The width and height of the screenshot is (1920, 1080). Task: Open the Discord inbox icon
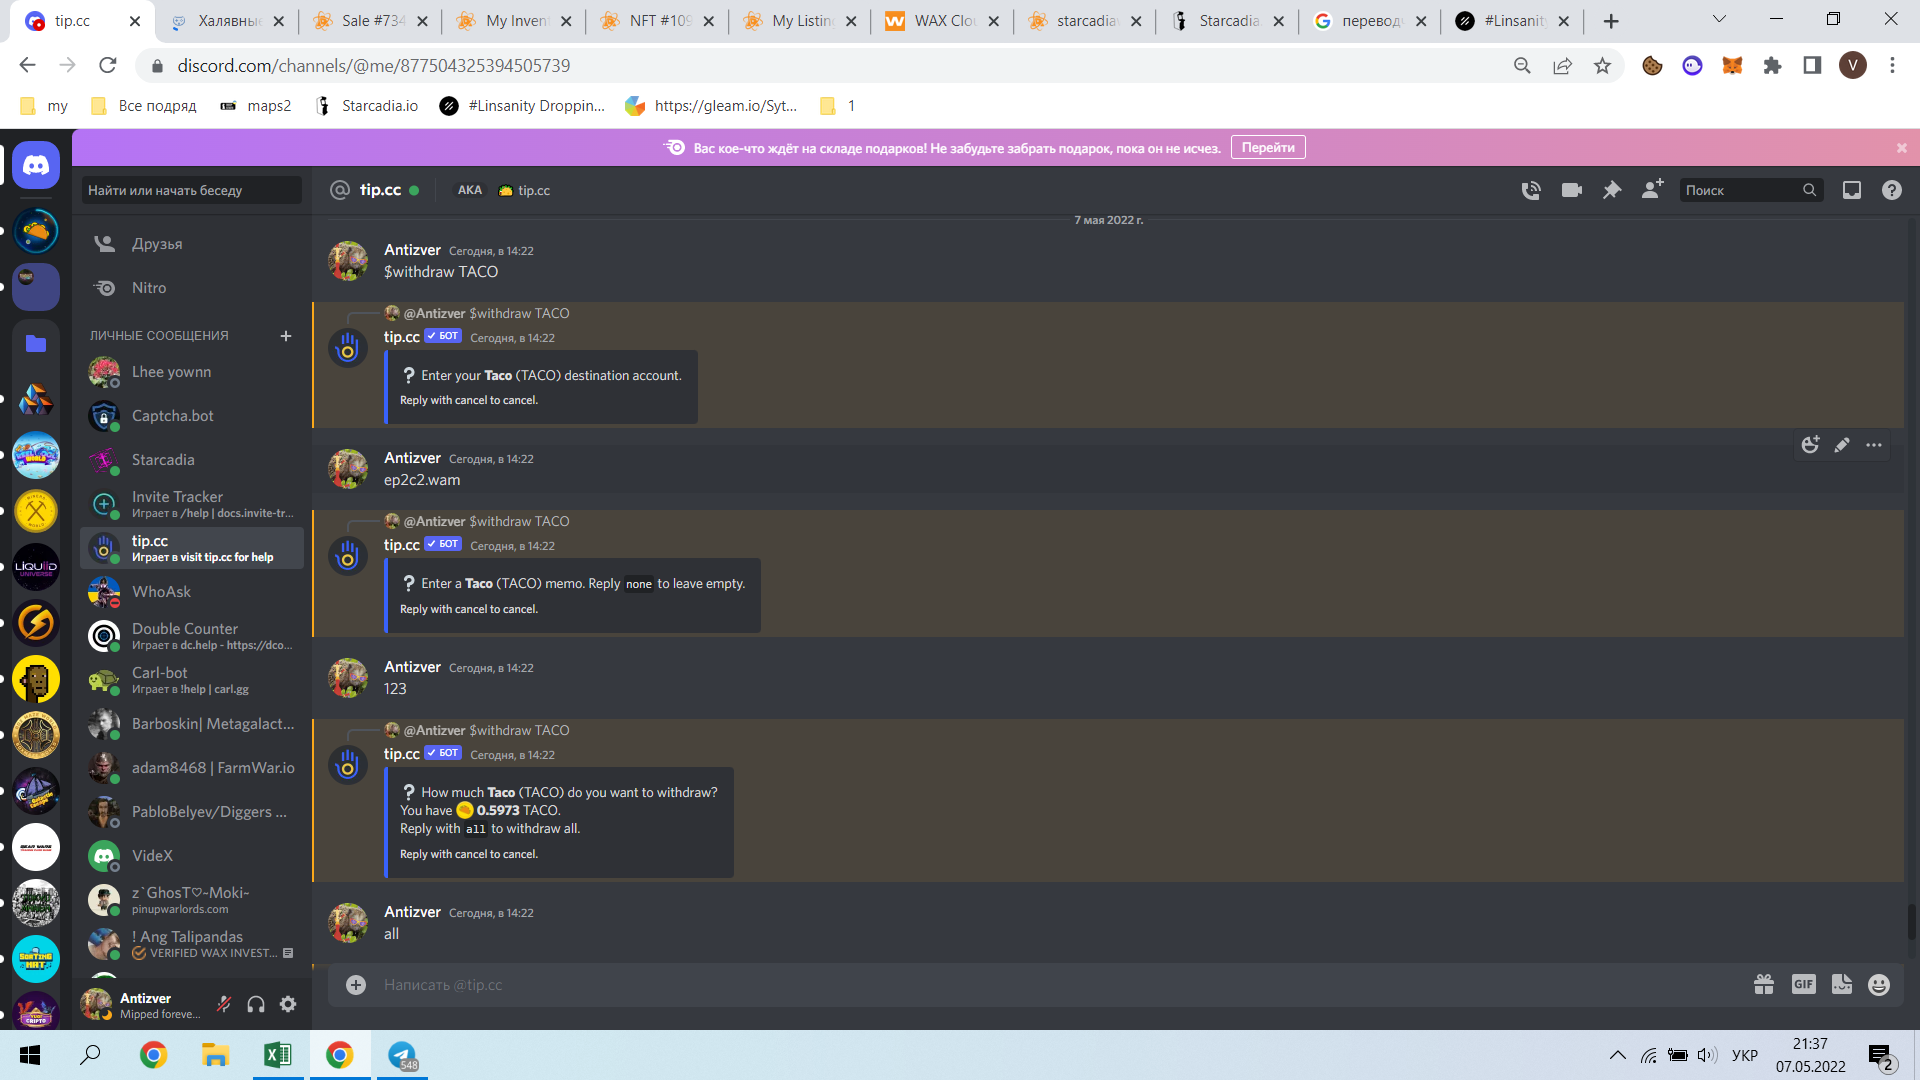(1852, 190)
